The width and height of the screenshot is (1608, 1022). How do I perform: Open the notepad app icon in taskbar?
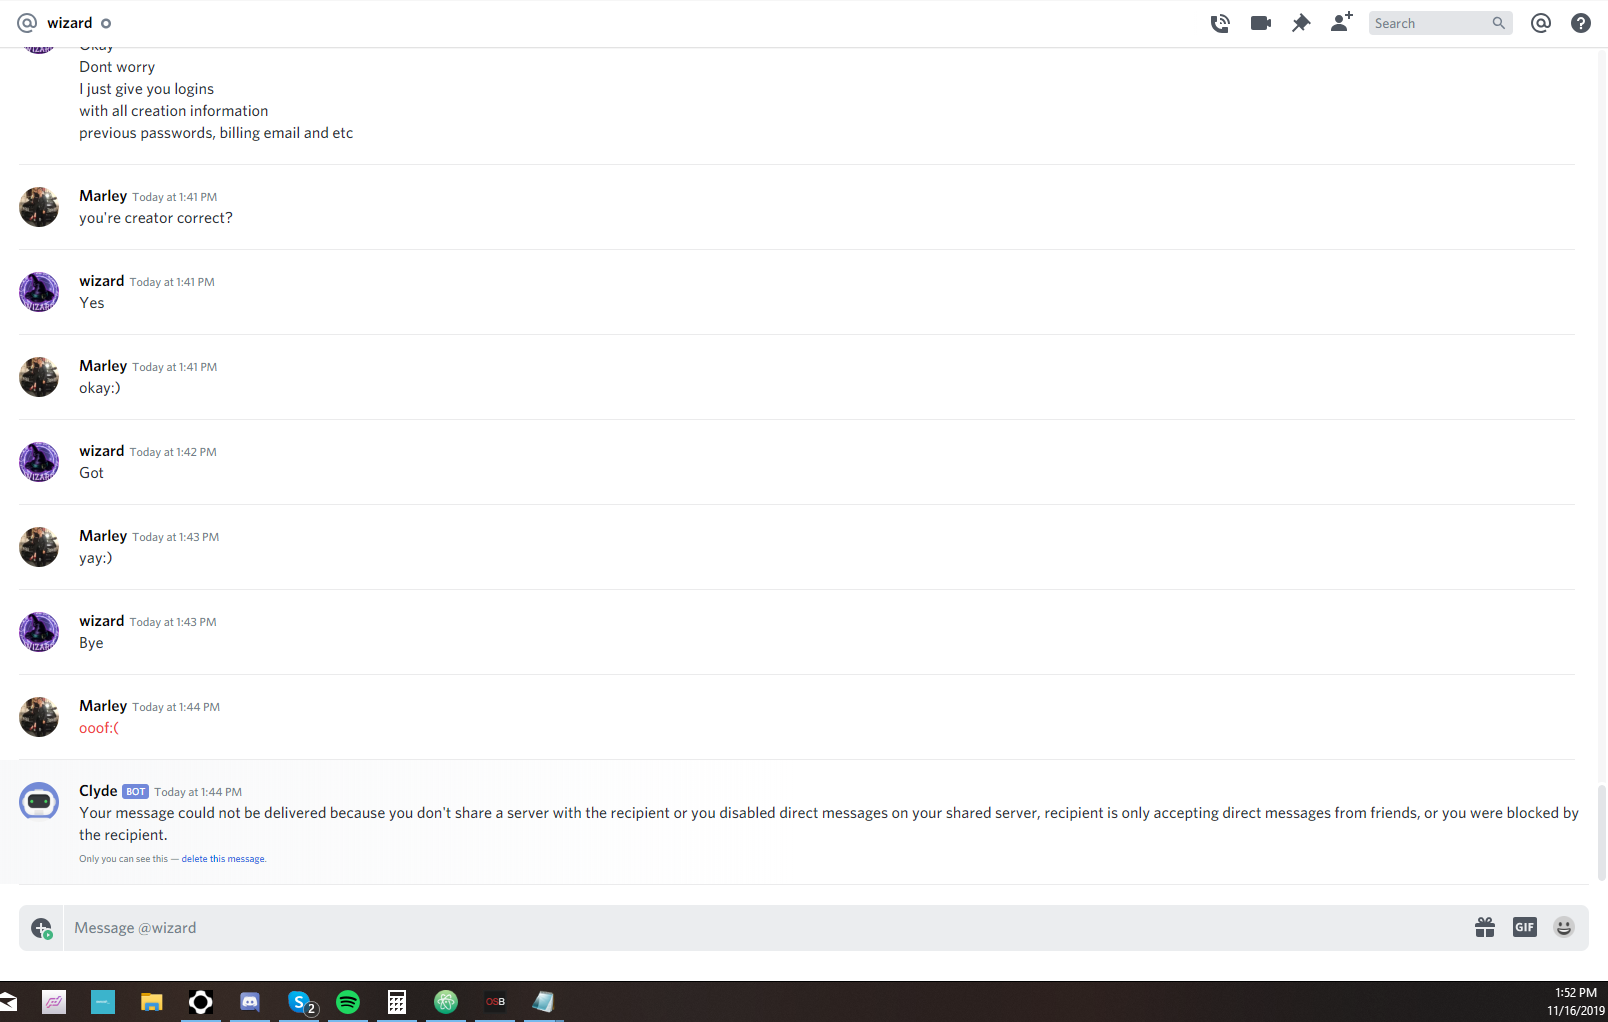pyautogui.click(x=544, y=1001)
